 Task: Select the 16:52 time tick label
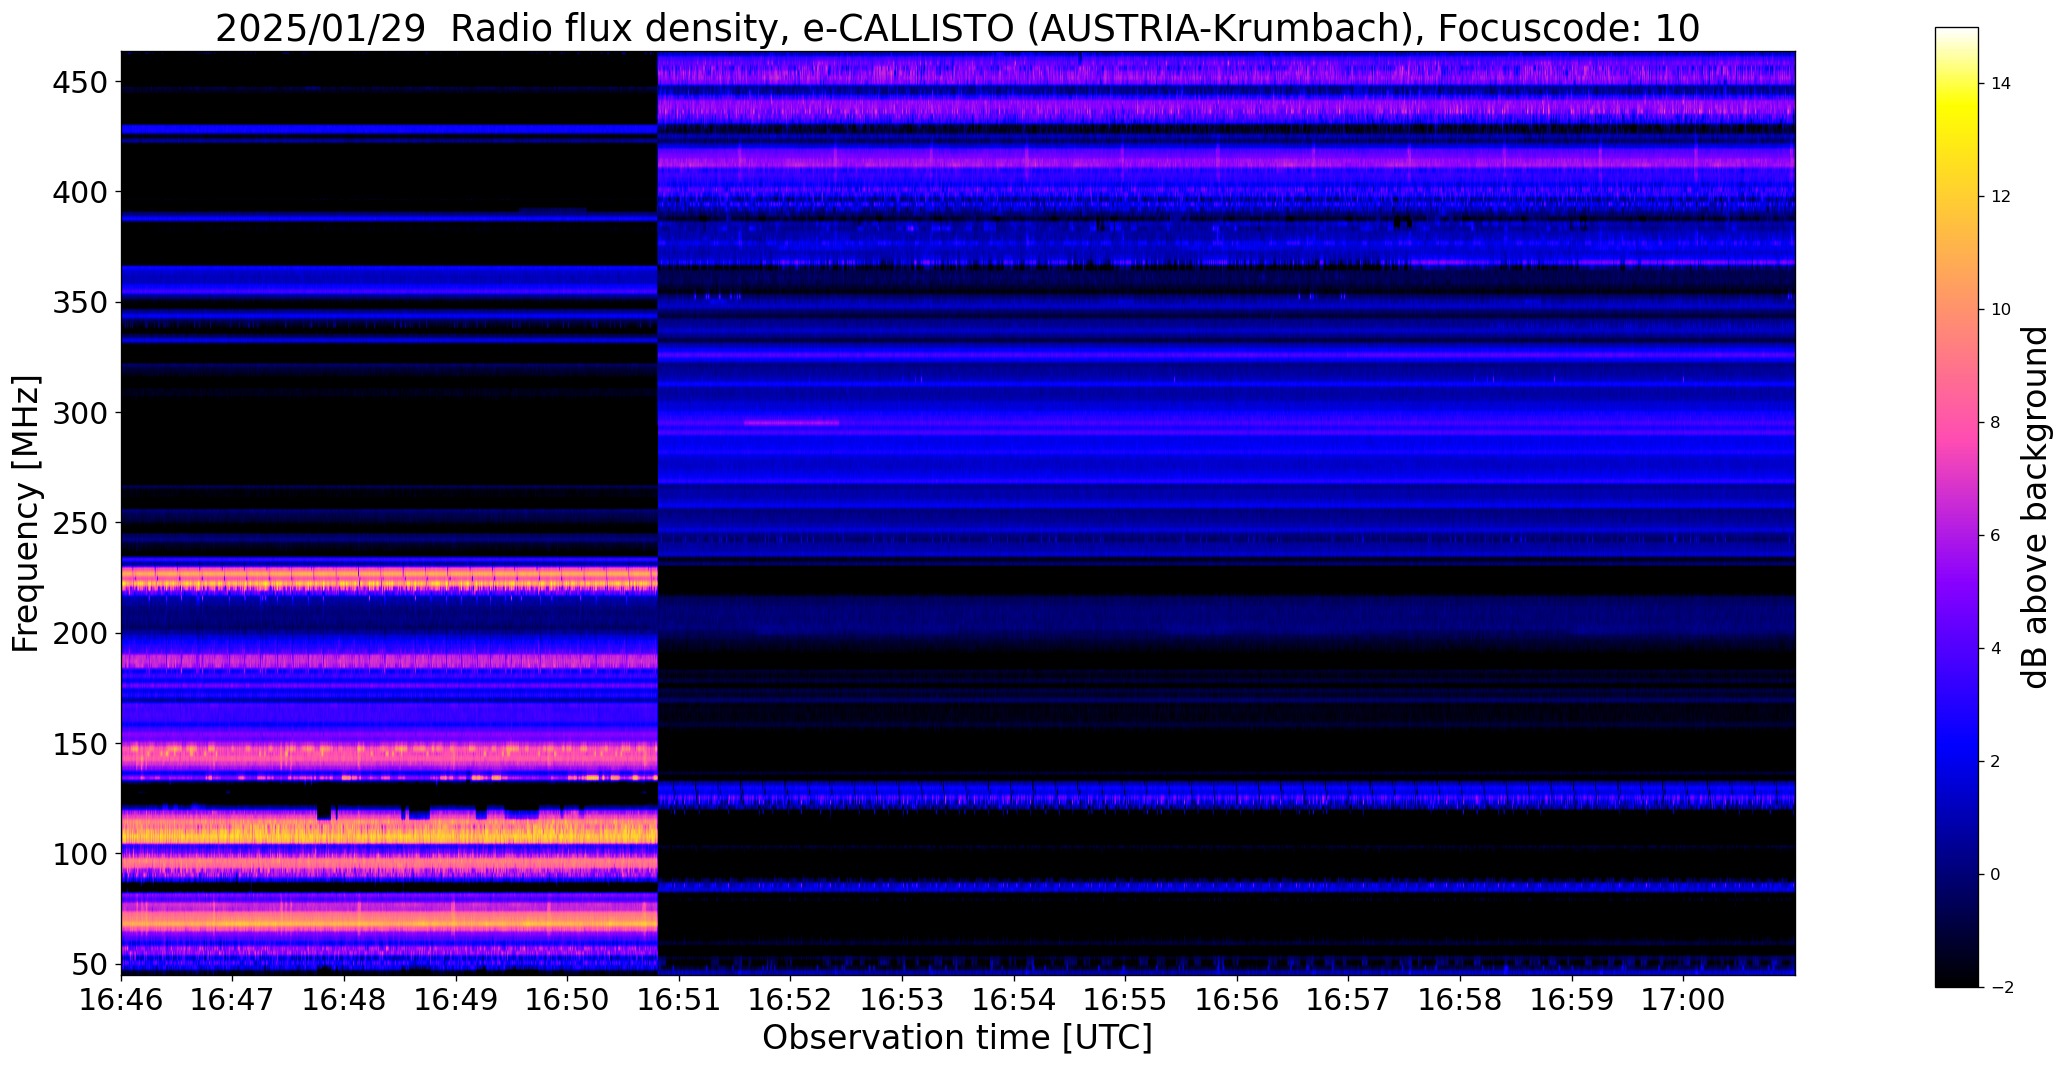pos(791,1000)
